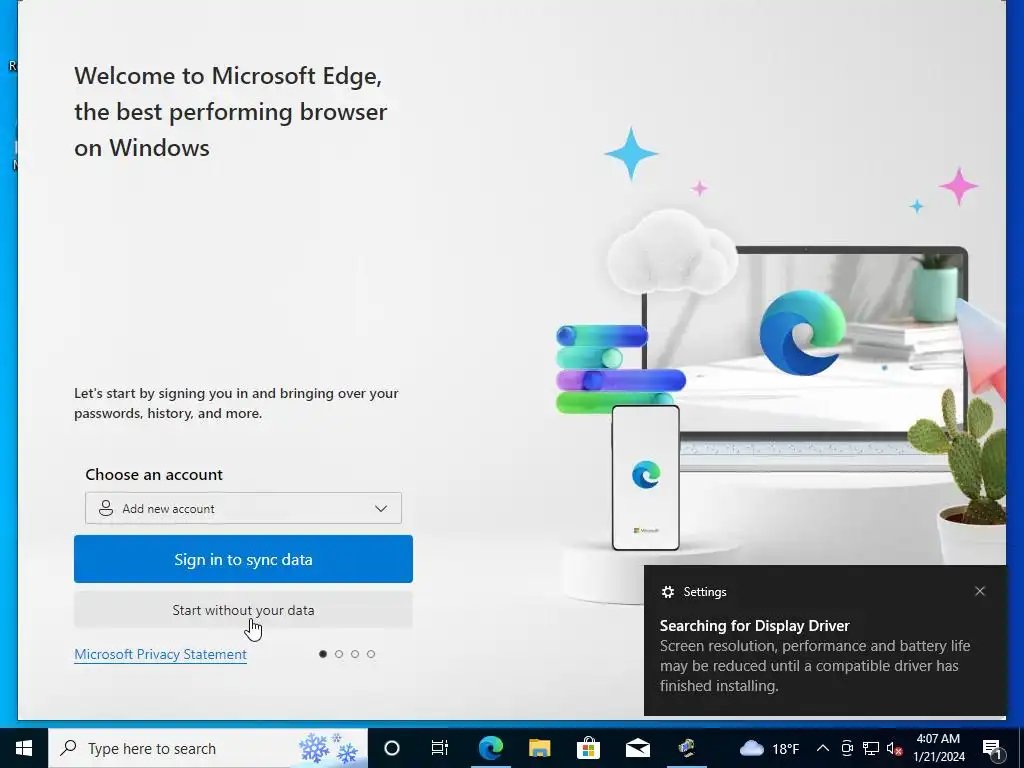
Task: Jump to the third page indicator dot
Action: tap(355, 654)
